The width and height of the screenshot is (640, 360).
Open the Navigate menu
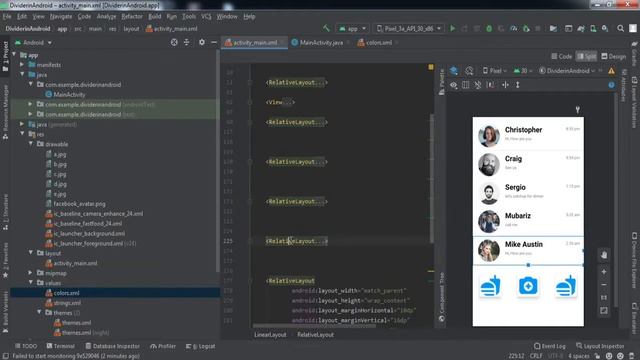(61, 16)
